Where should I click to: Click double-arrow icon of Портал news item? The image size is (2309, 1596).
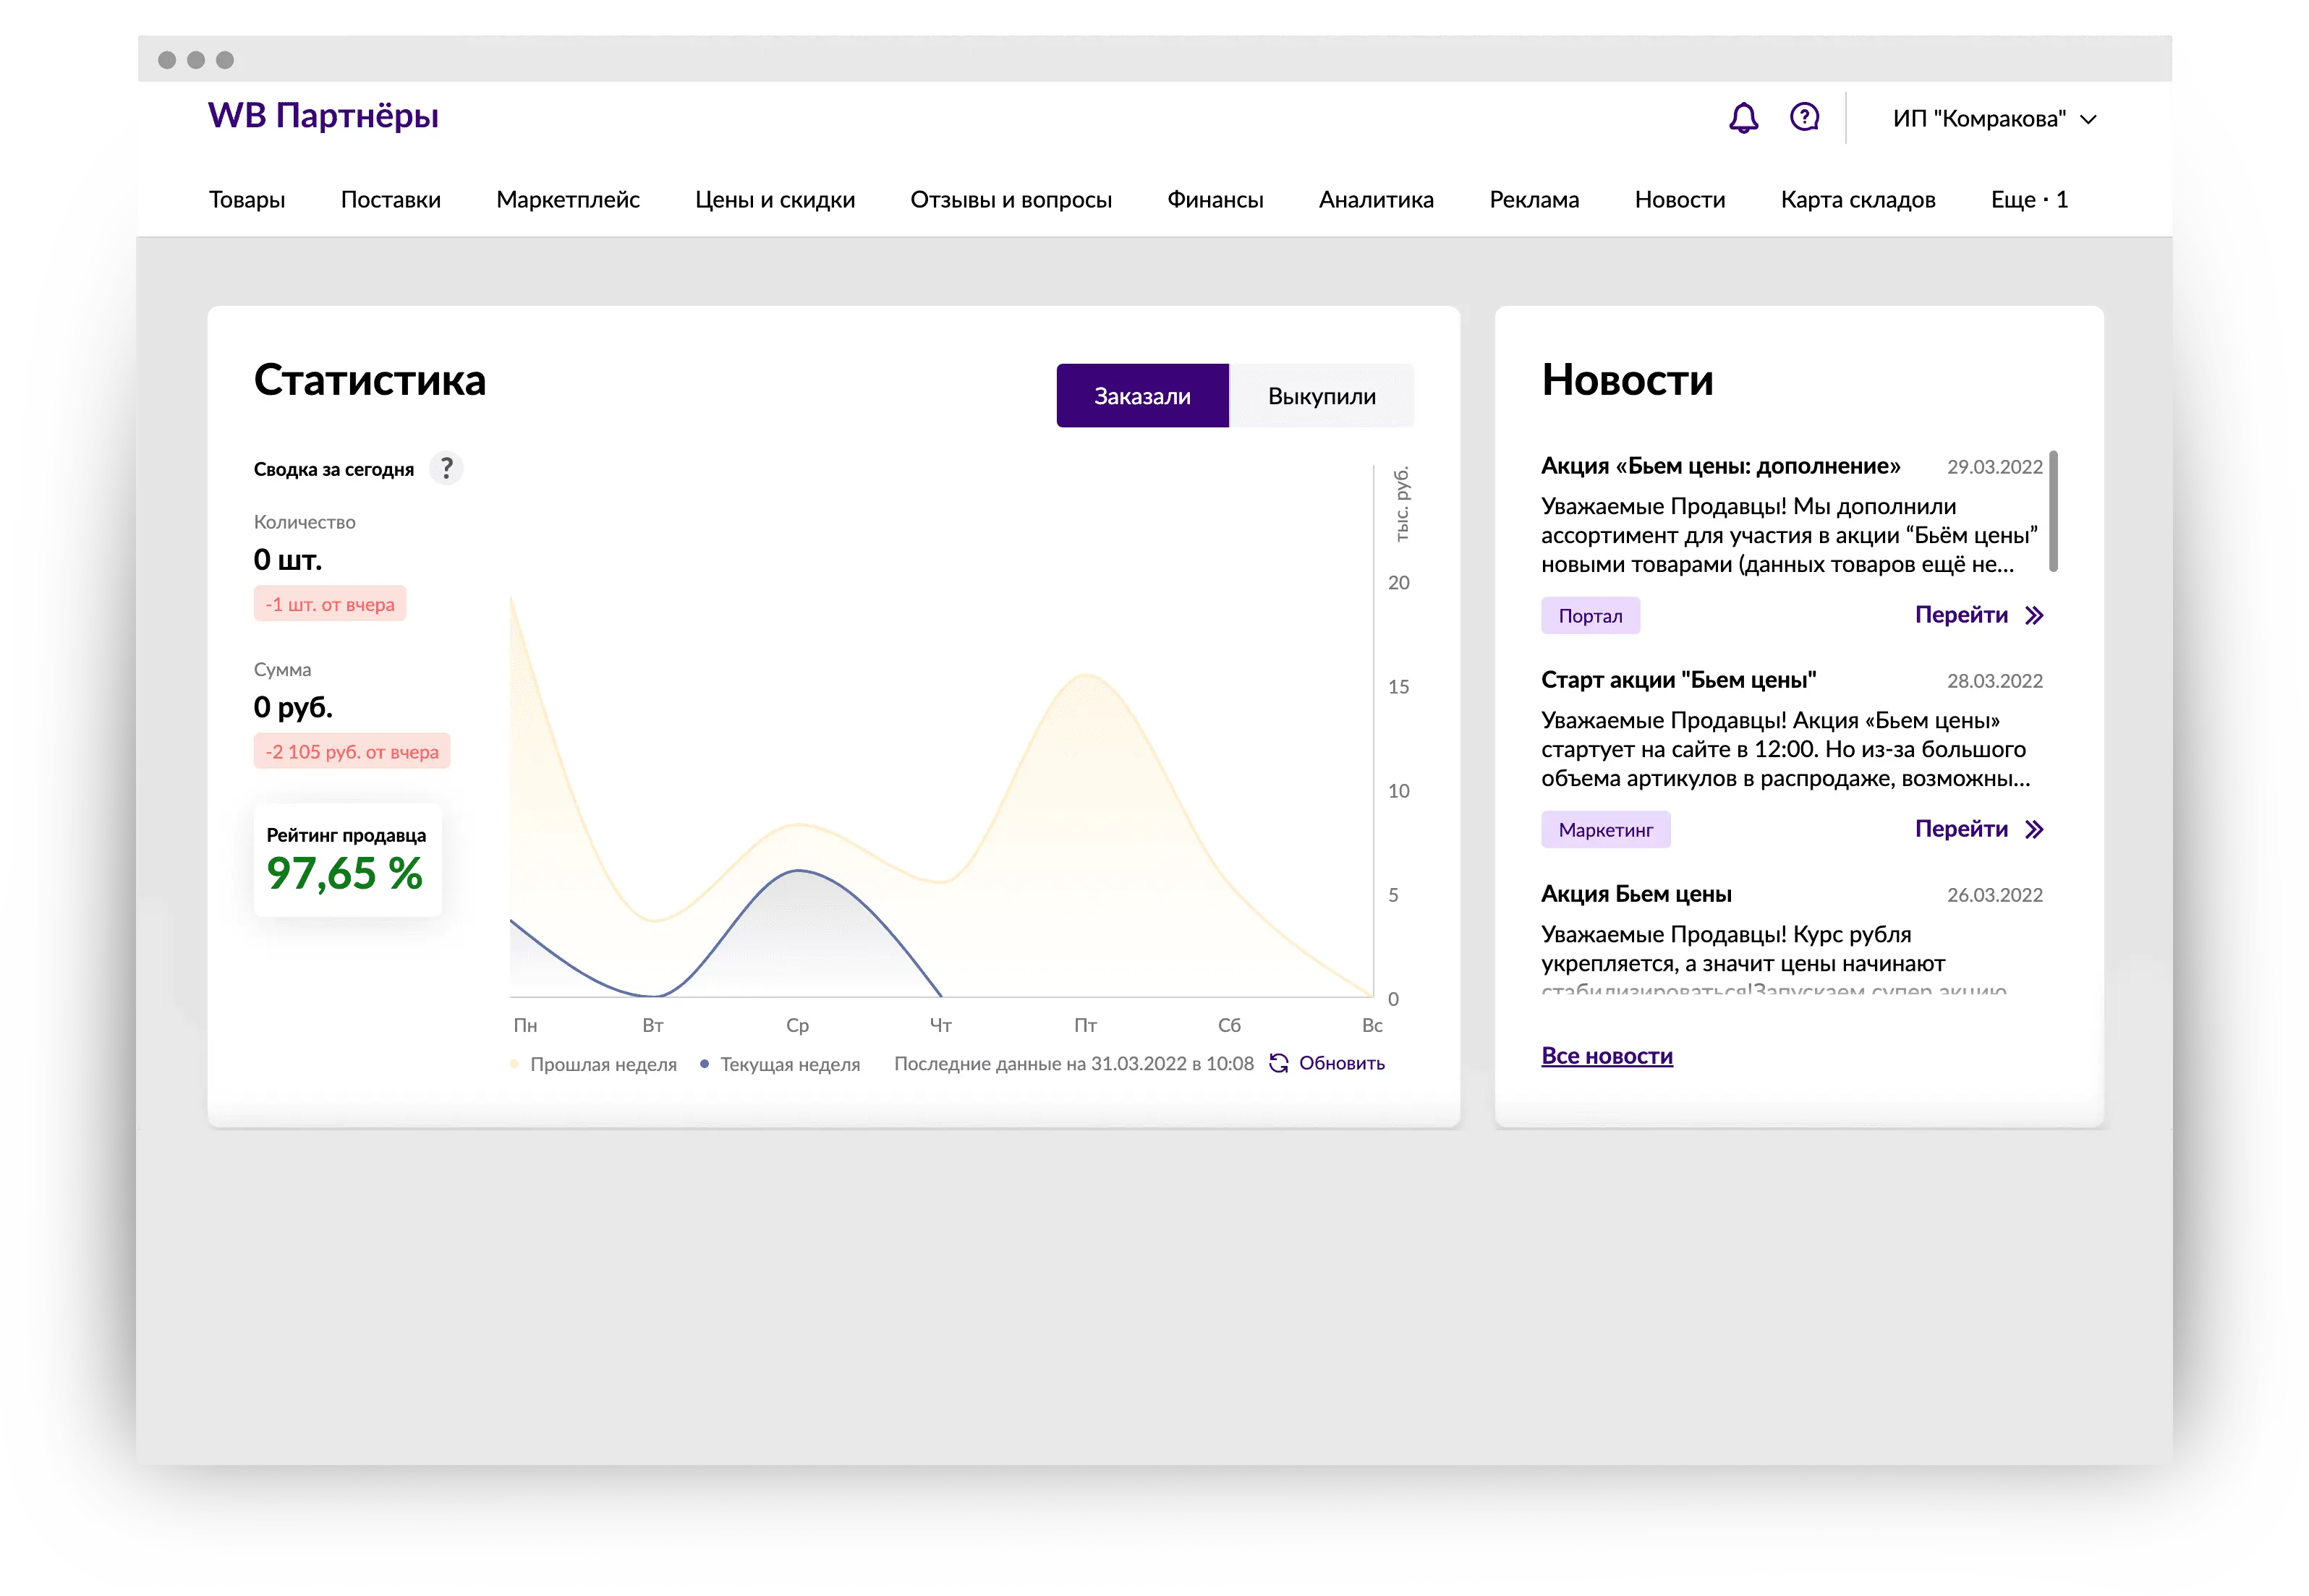tap(2034, 615)
